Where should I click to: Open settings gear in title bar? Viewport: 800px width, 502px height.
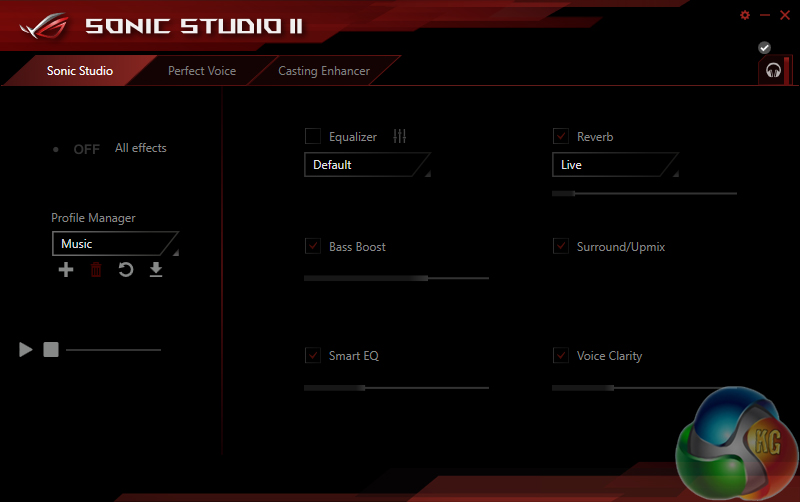(x=745, y=15)
